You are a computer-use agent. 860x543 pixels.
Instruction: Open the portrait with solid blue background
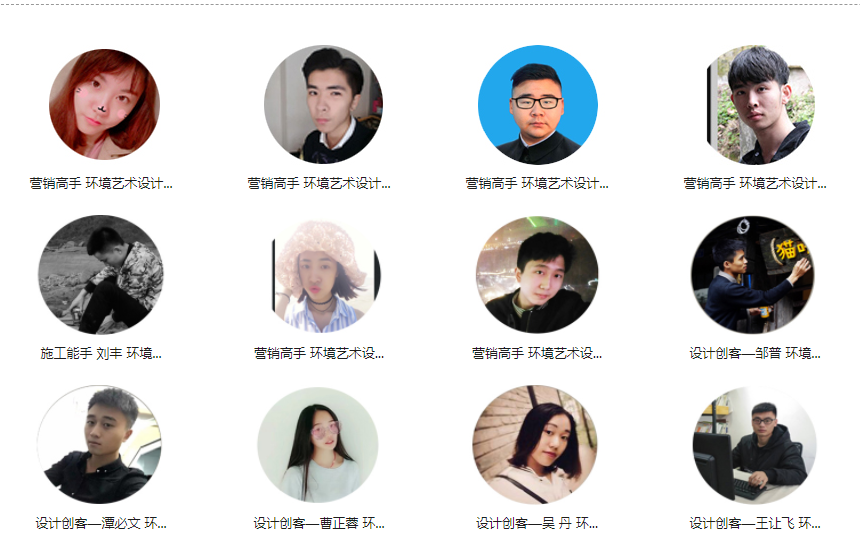(538, 105)
